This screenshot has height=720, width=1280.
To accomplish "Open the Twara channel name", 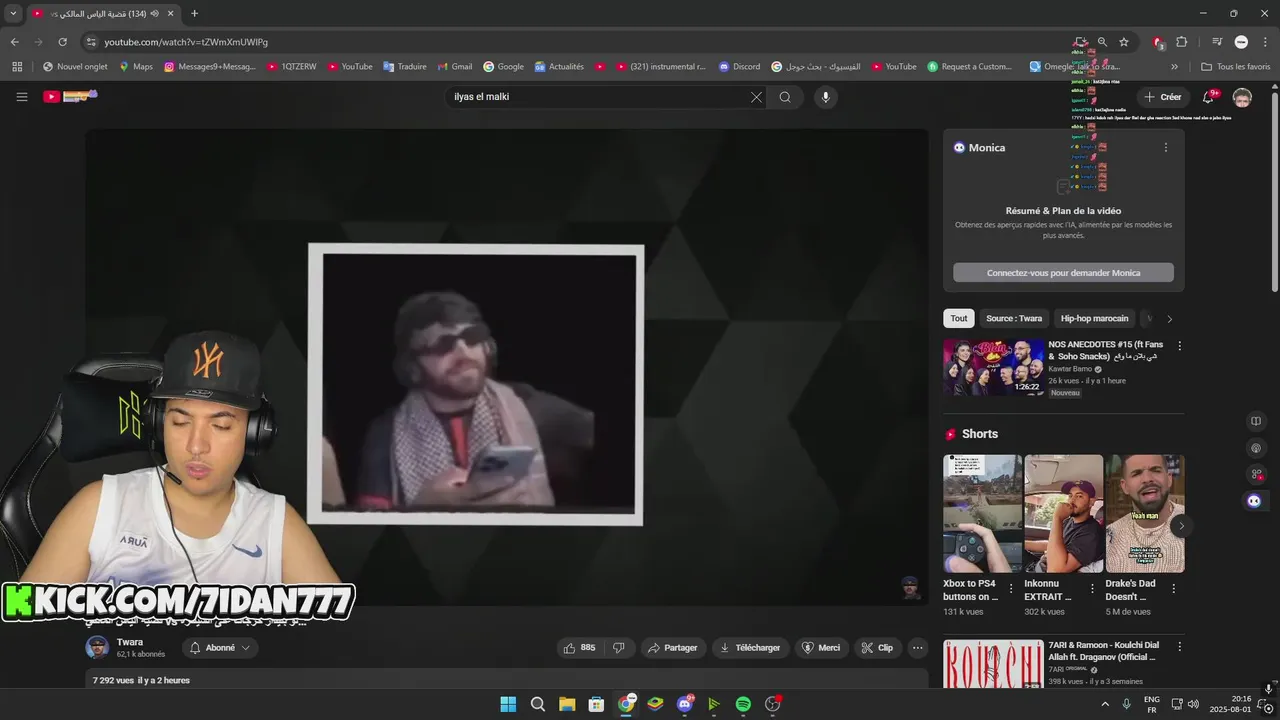I will [x=130, y=642].
